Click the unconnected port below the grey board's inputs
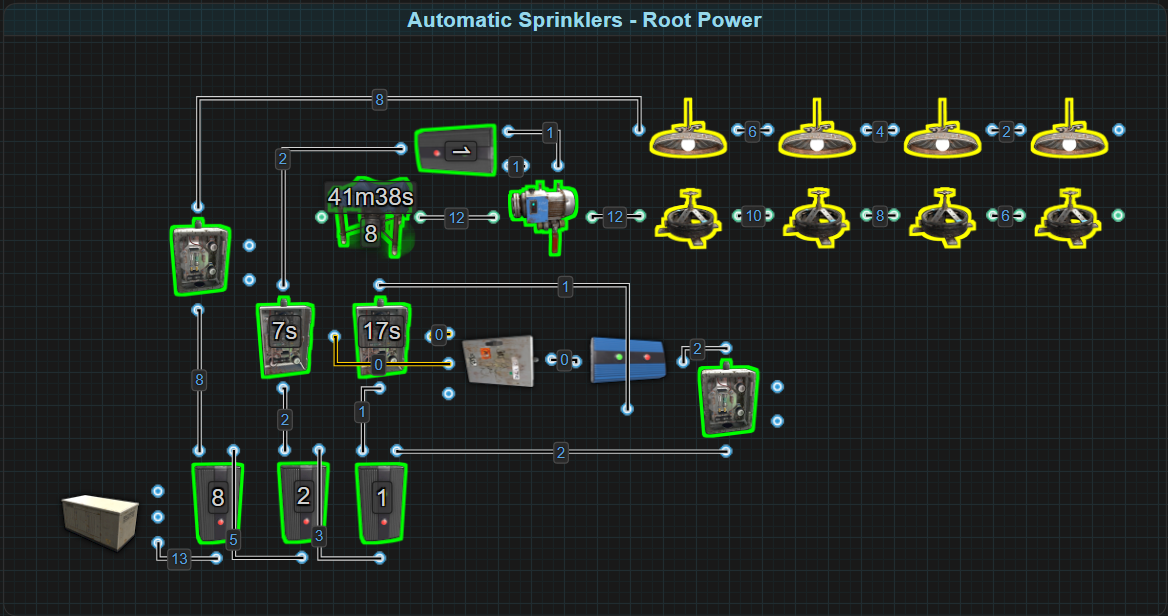1168x616 pixels. (x=448, y=393)
